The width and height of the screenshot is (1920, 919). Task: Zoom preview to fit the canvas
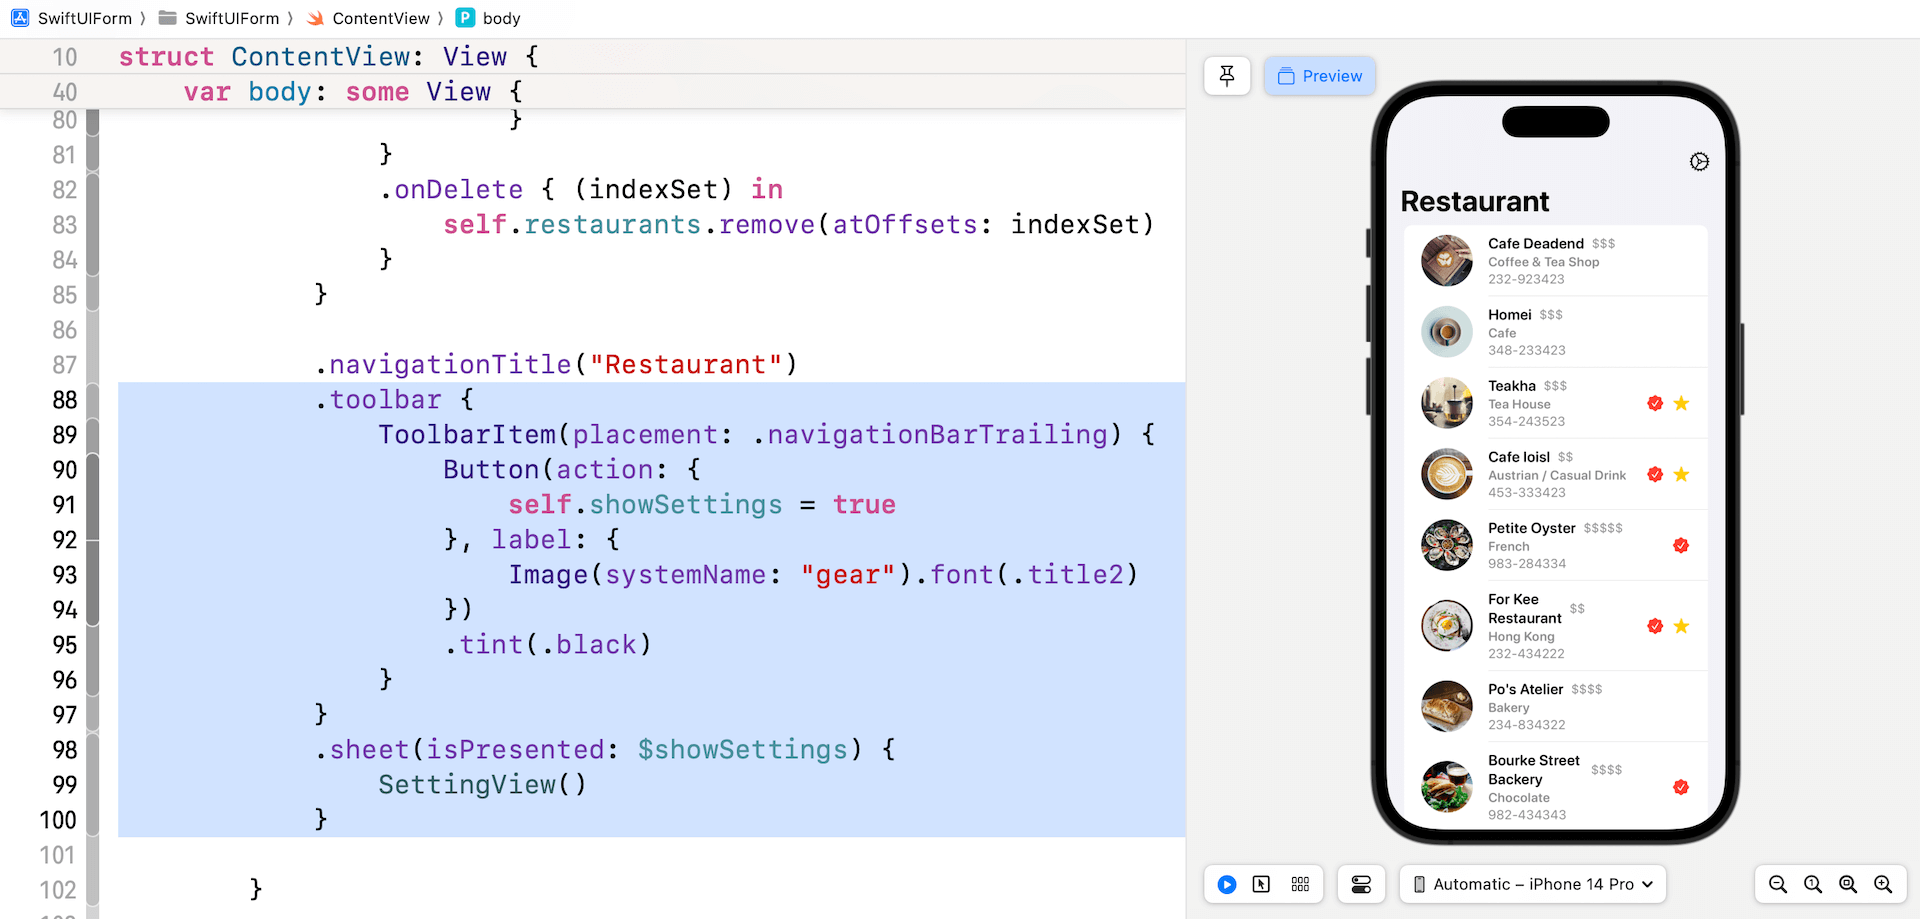(x=1847, y=884)
